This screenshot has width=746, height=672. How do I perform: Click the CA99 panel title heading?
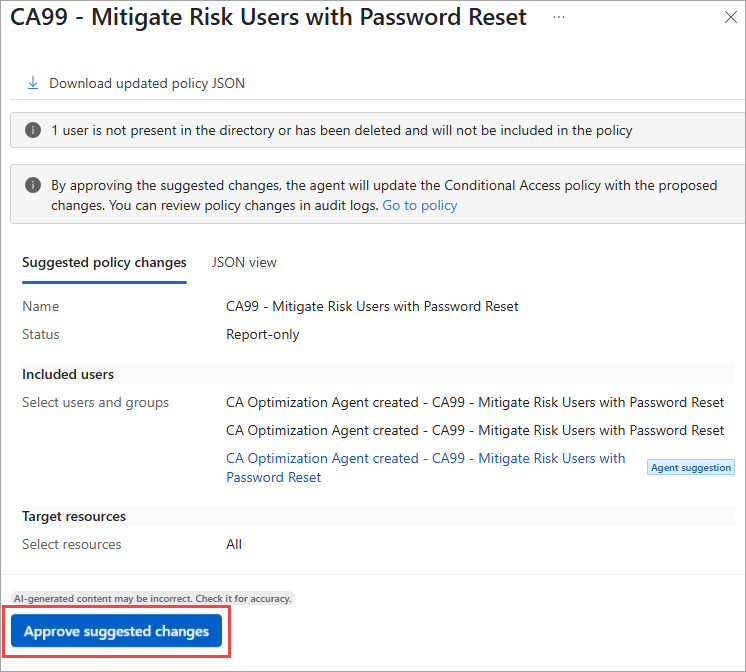(x=268, y=18)
